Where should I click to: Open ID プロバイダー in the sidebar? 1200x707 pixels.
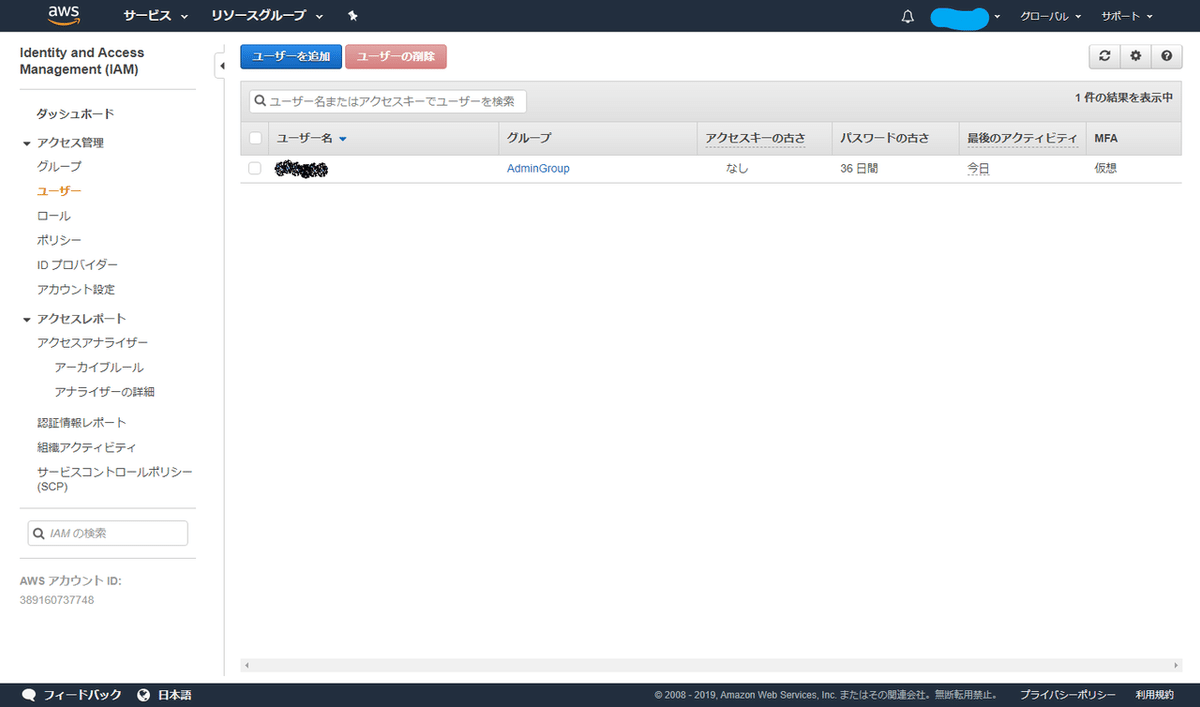77,265
